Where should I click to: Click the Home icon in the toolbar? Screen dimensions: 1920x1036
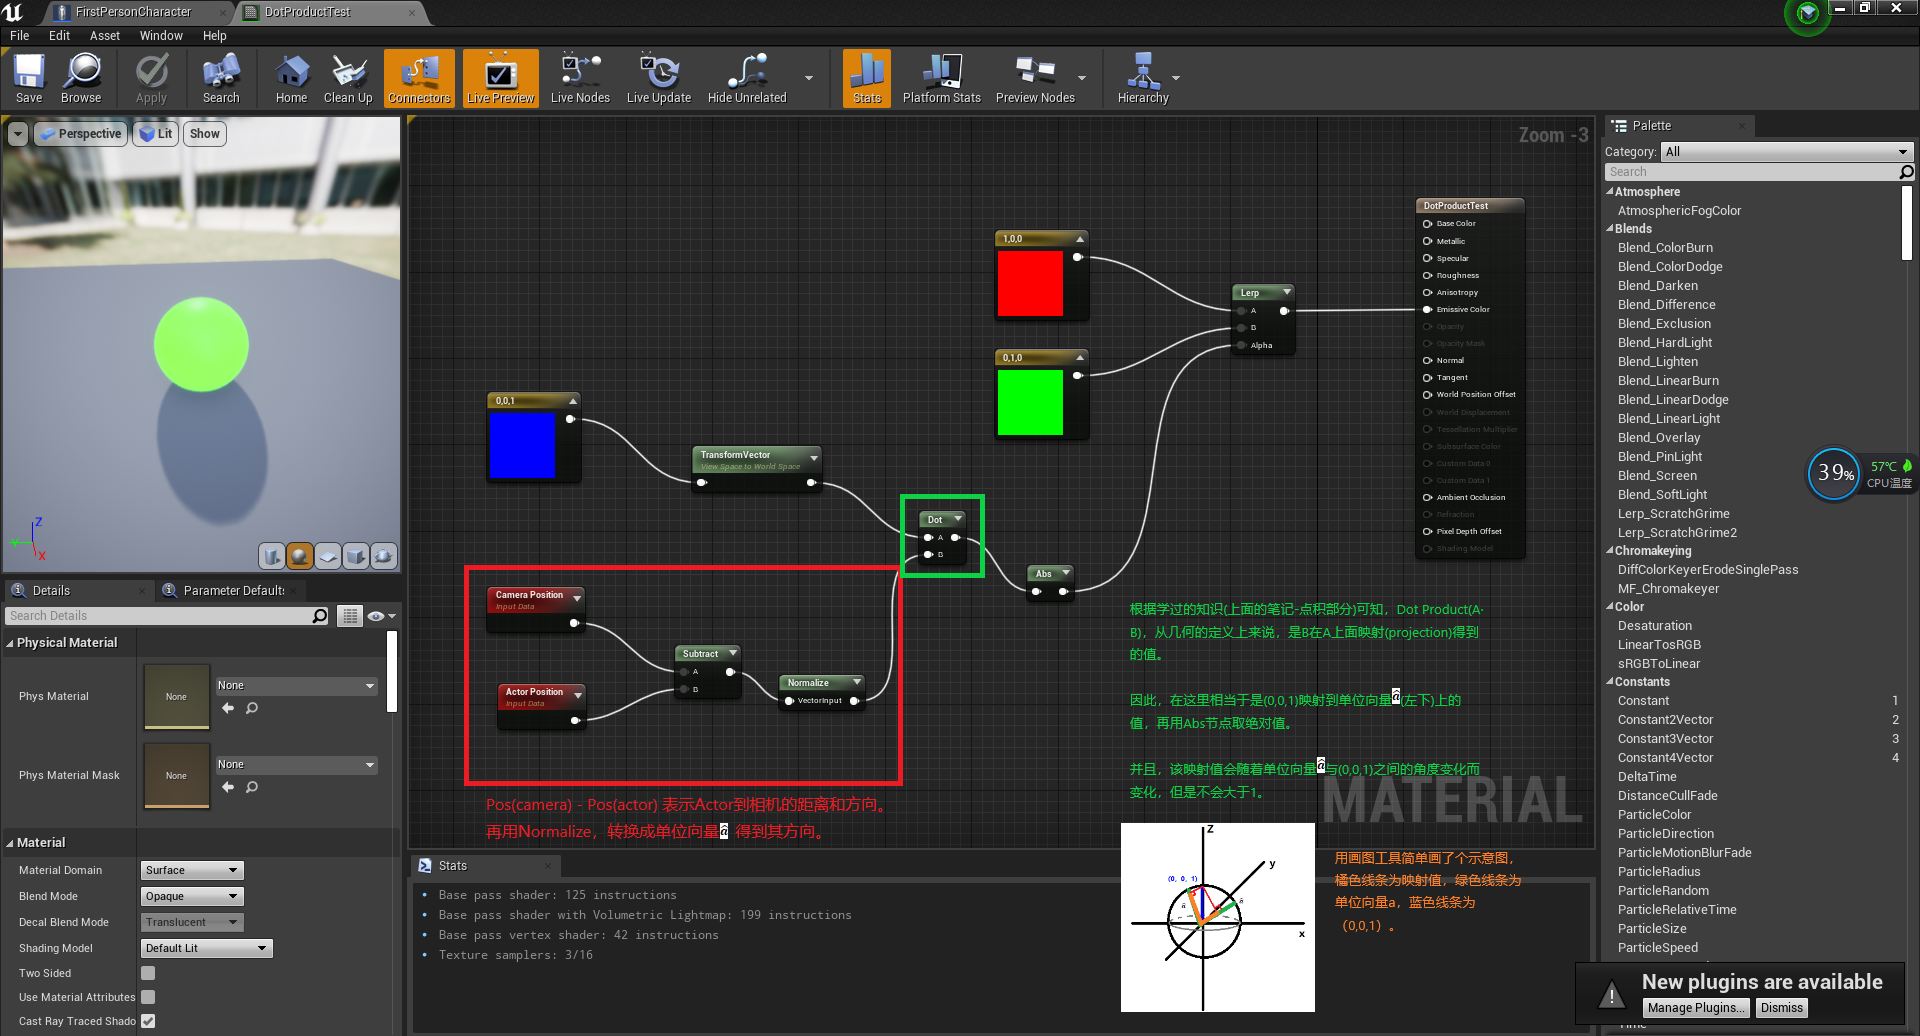pos(291,78)
